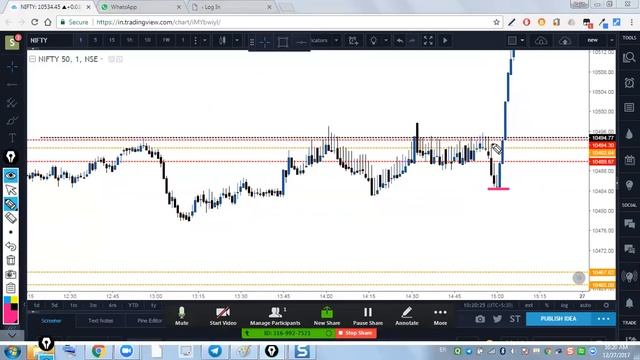Switch to the WhatsApp browser tab
Image resolution: width=640 pixels, height=360 pixels.
[x=140, y=7]
